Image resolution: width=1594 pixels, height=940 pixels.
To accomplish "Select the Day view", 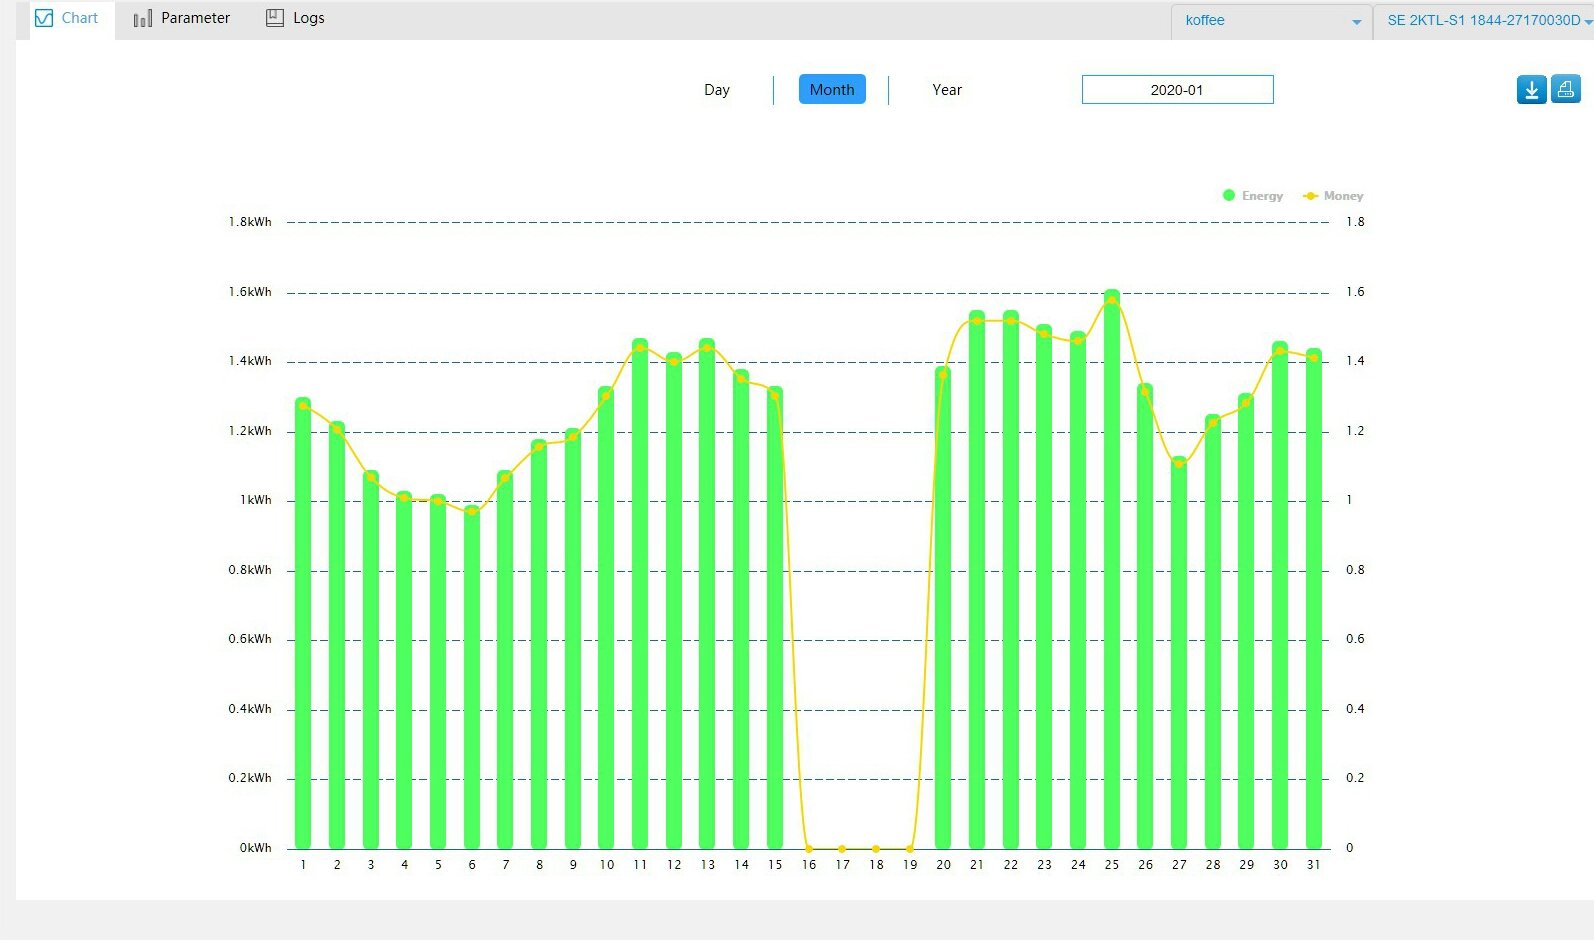I will [717, 90].
